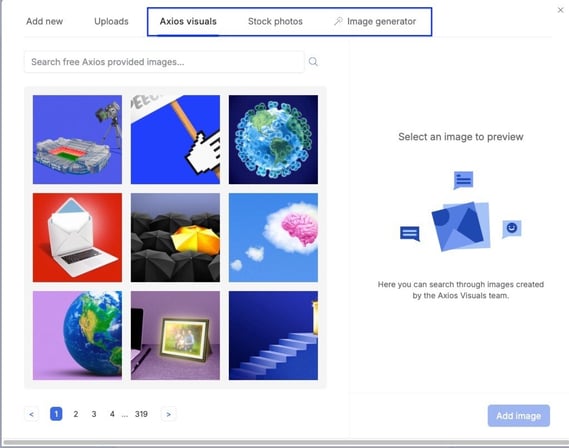Image resolution: width=569 pixels, height=448 pixels.
Task: Choose the blue staircase image
Action: pos(273,336)
